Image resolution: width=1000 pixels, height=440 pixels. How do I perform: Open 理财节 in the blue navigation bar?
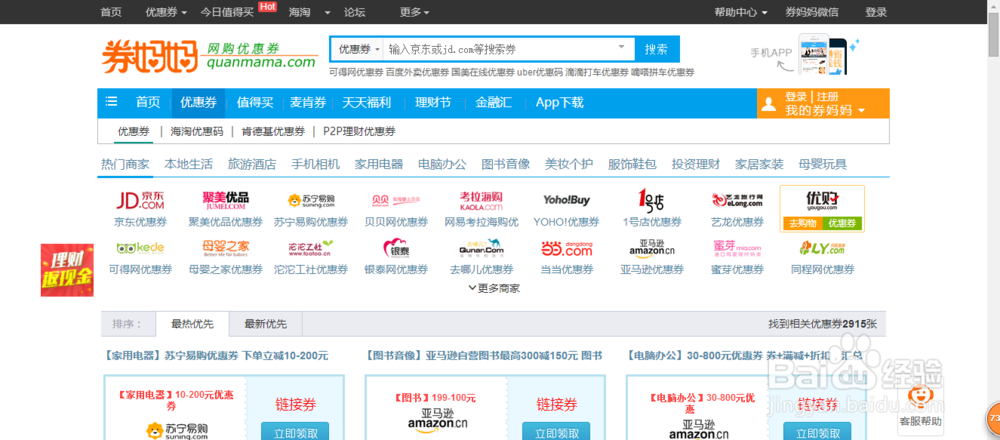click(432, 103)
